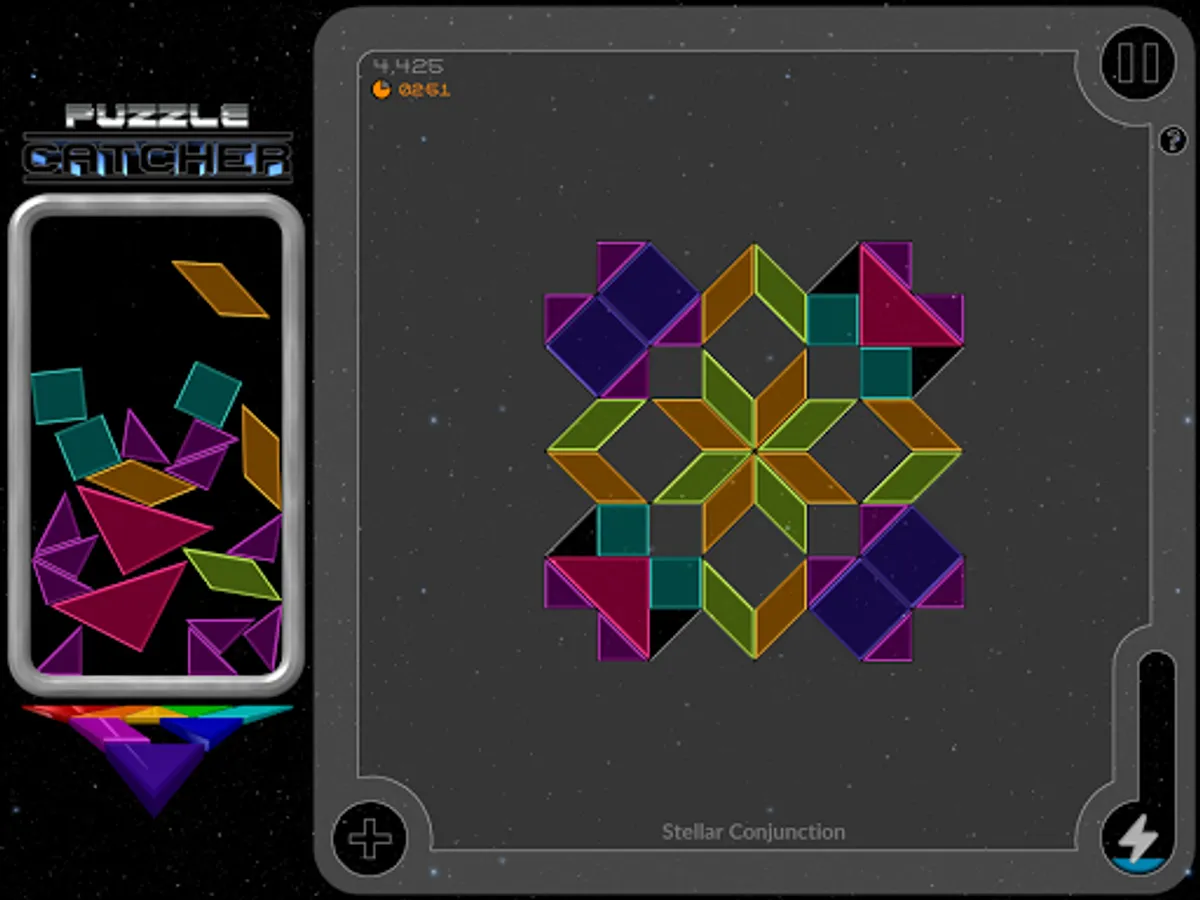Click the power meter beside the lightning button

pyautogui.click(x=1157, y=728)
